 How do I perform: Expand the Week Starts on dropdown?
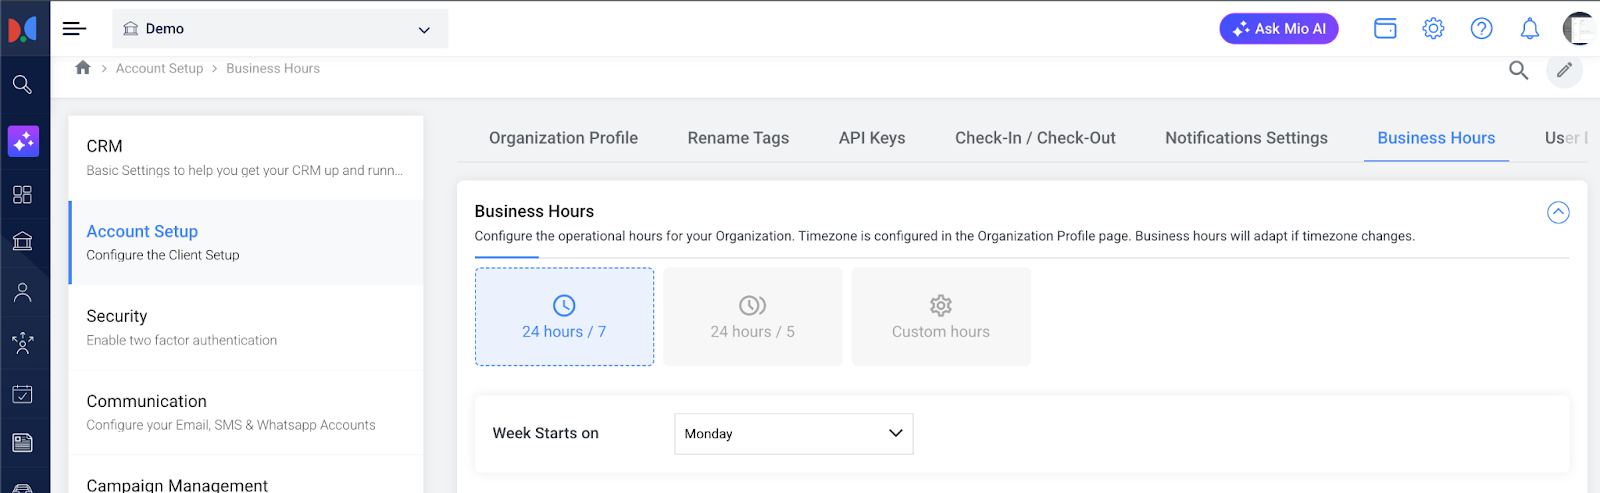[x=793, y=434]
